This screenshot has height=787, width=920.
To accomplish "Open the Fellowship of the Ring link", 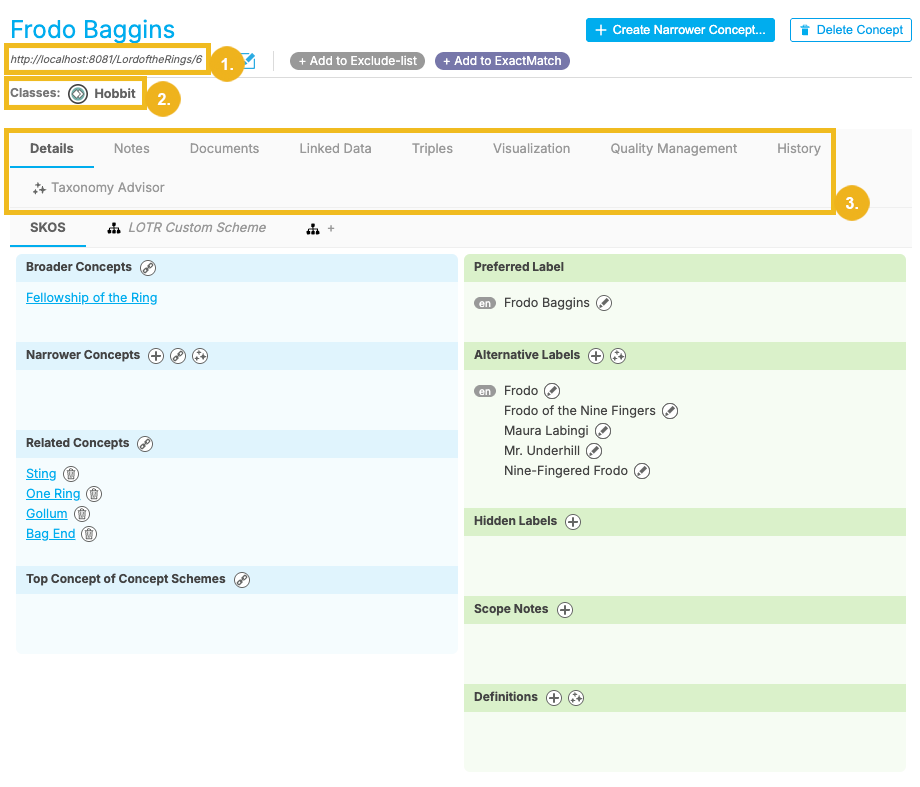I will pos(91,298).
